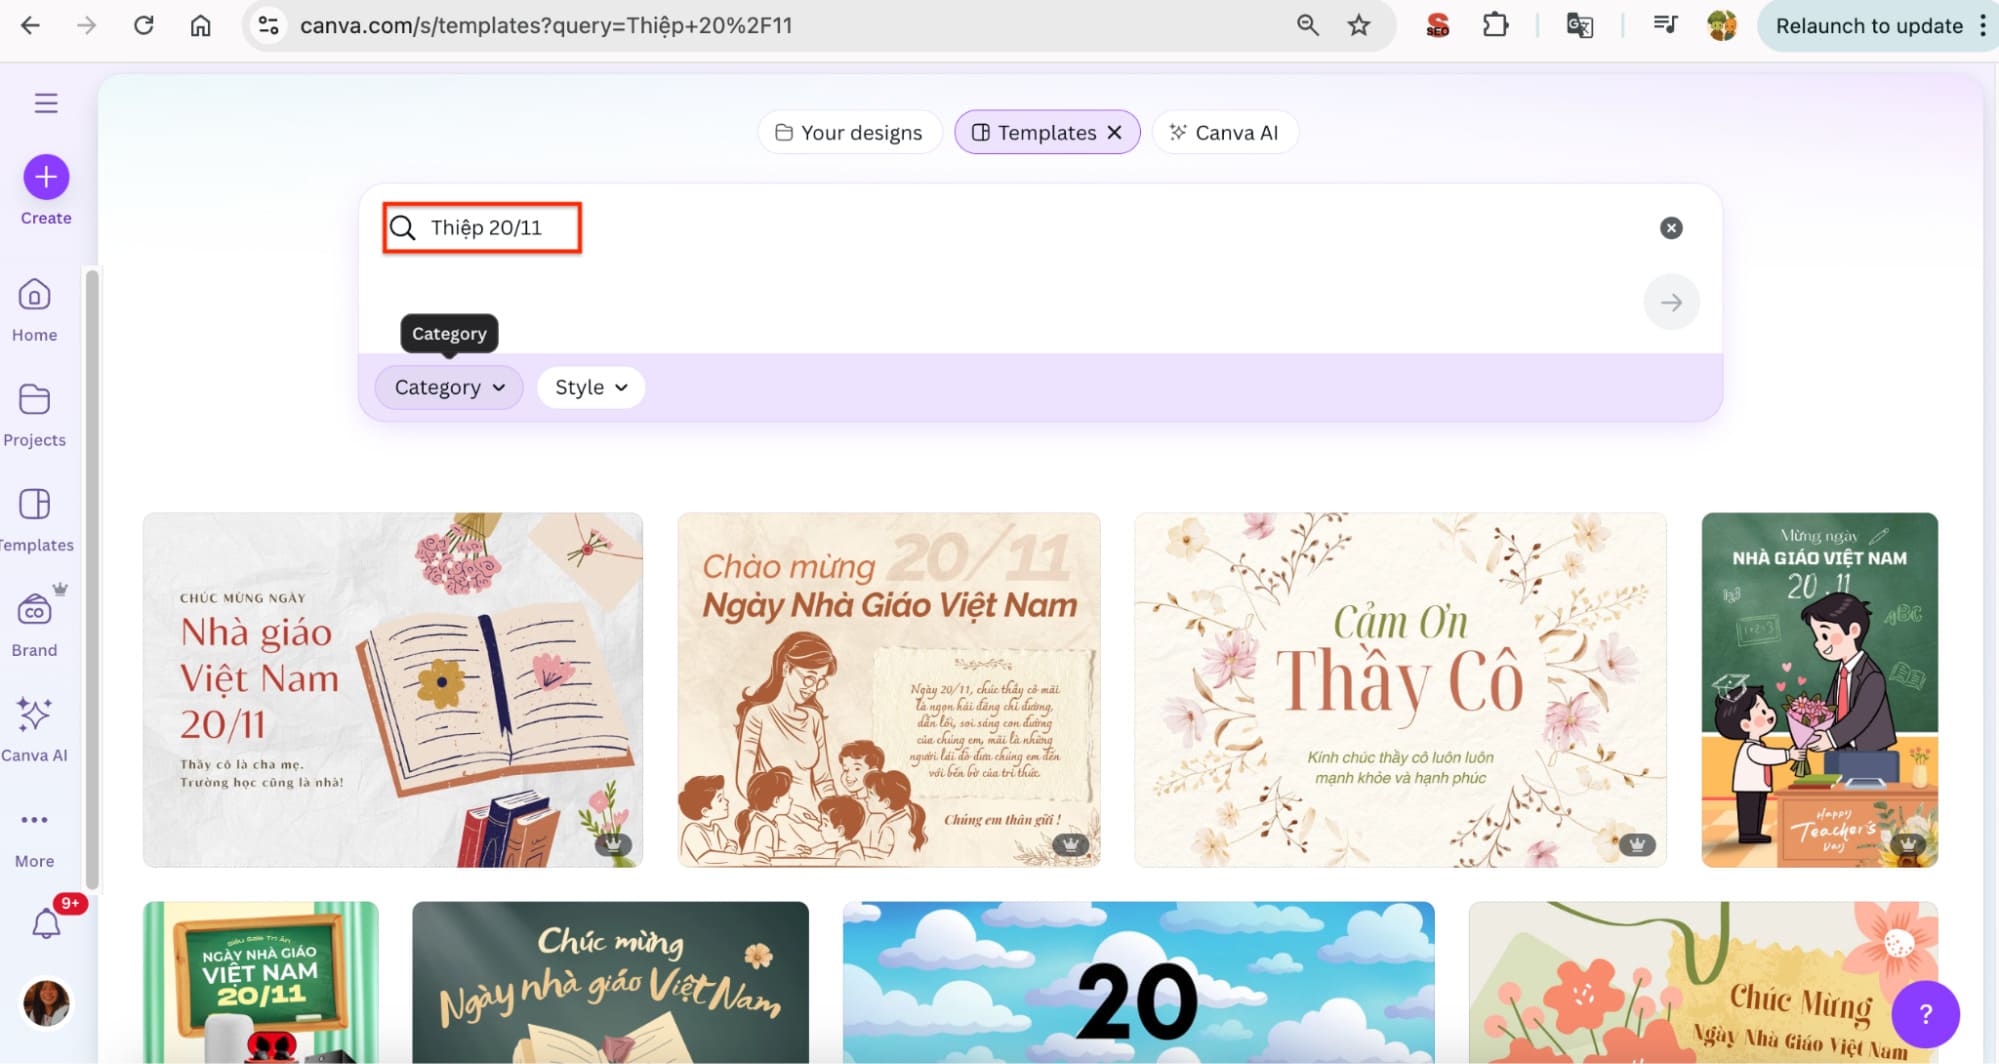Expand the Category filter dropdown

click(x=449, y=387)
